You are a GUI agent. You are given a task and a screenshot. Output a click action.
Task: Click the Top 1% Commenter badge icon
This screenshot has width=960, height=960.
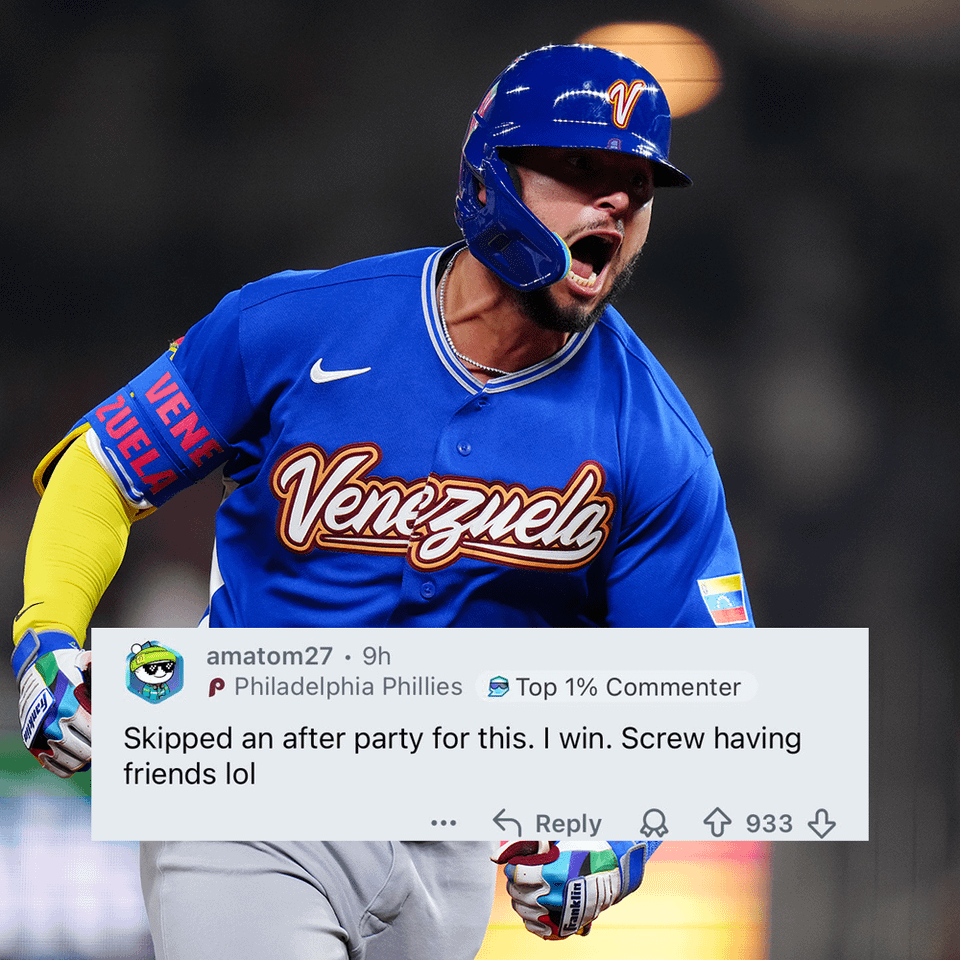(x=498, y=687)
